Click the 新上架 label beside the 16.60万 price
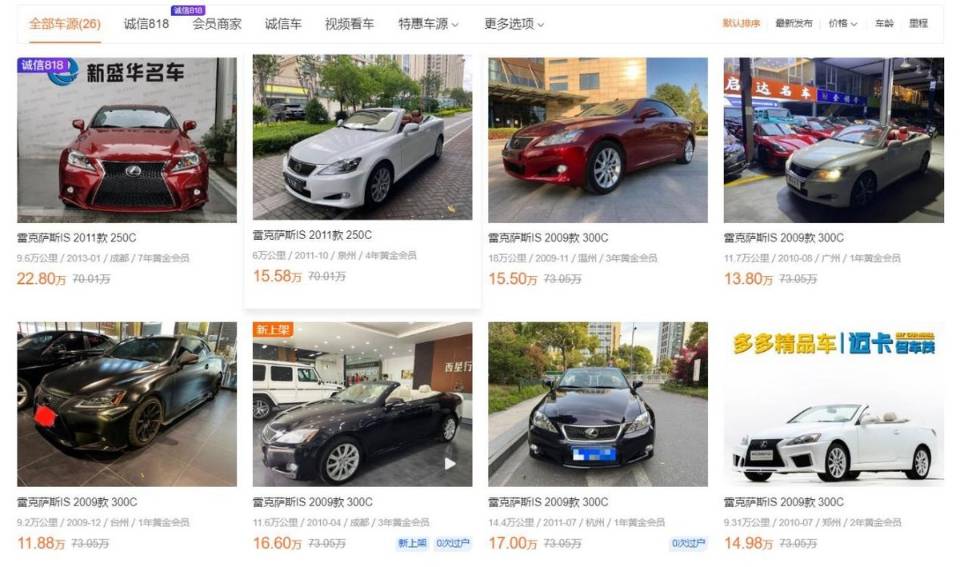The width and height of the screenshot is (960, 567). click(412, 543)
